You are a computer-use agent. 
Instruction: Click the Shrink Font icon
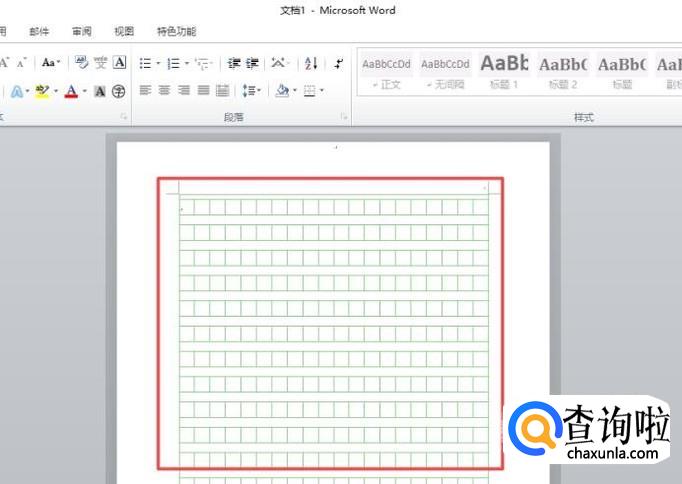click(21, 63)
